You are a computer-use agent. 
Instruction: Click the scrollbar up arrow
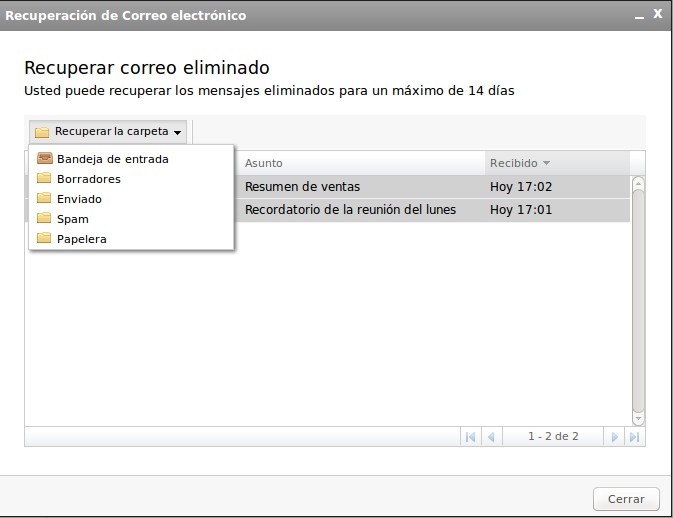click(638, 184)
